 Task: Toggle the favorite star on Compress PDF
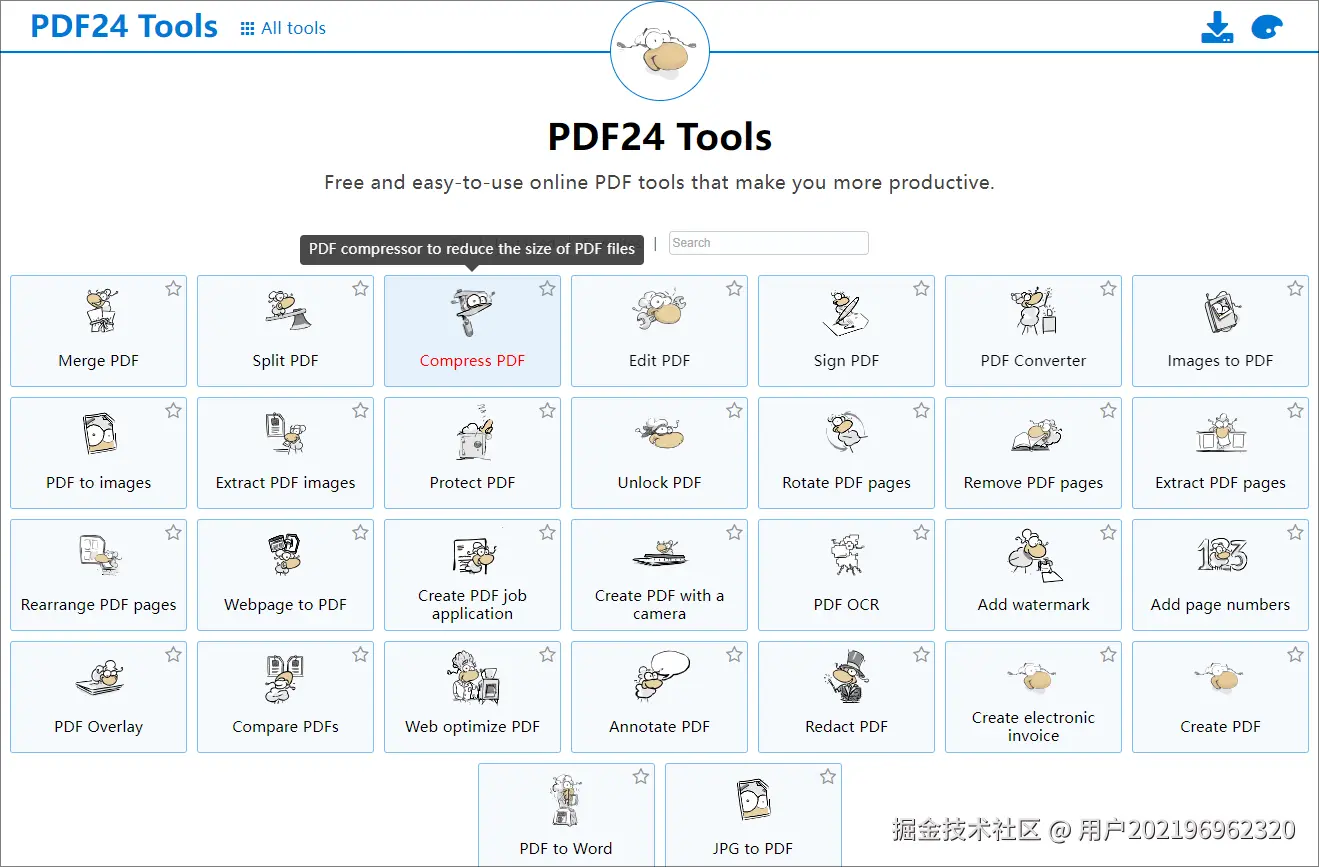pos(547,288)
